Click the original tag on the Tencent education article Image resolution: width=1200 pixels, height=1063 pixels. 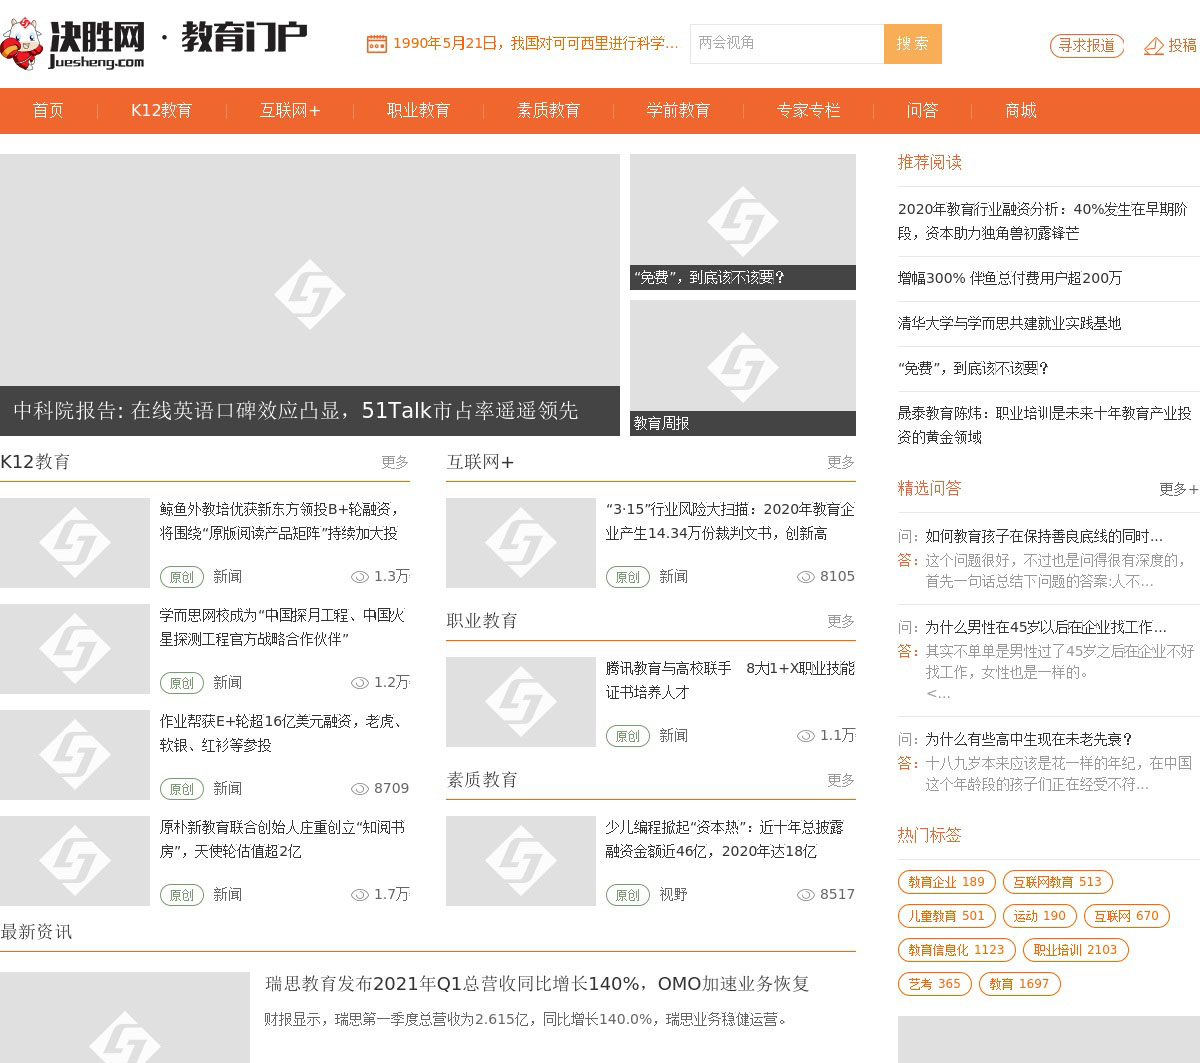[627, 736]
